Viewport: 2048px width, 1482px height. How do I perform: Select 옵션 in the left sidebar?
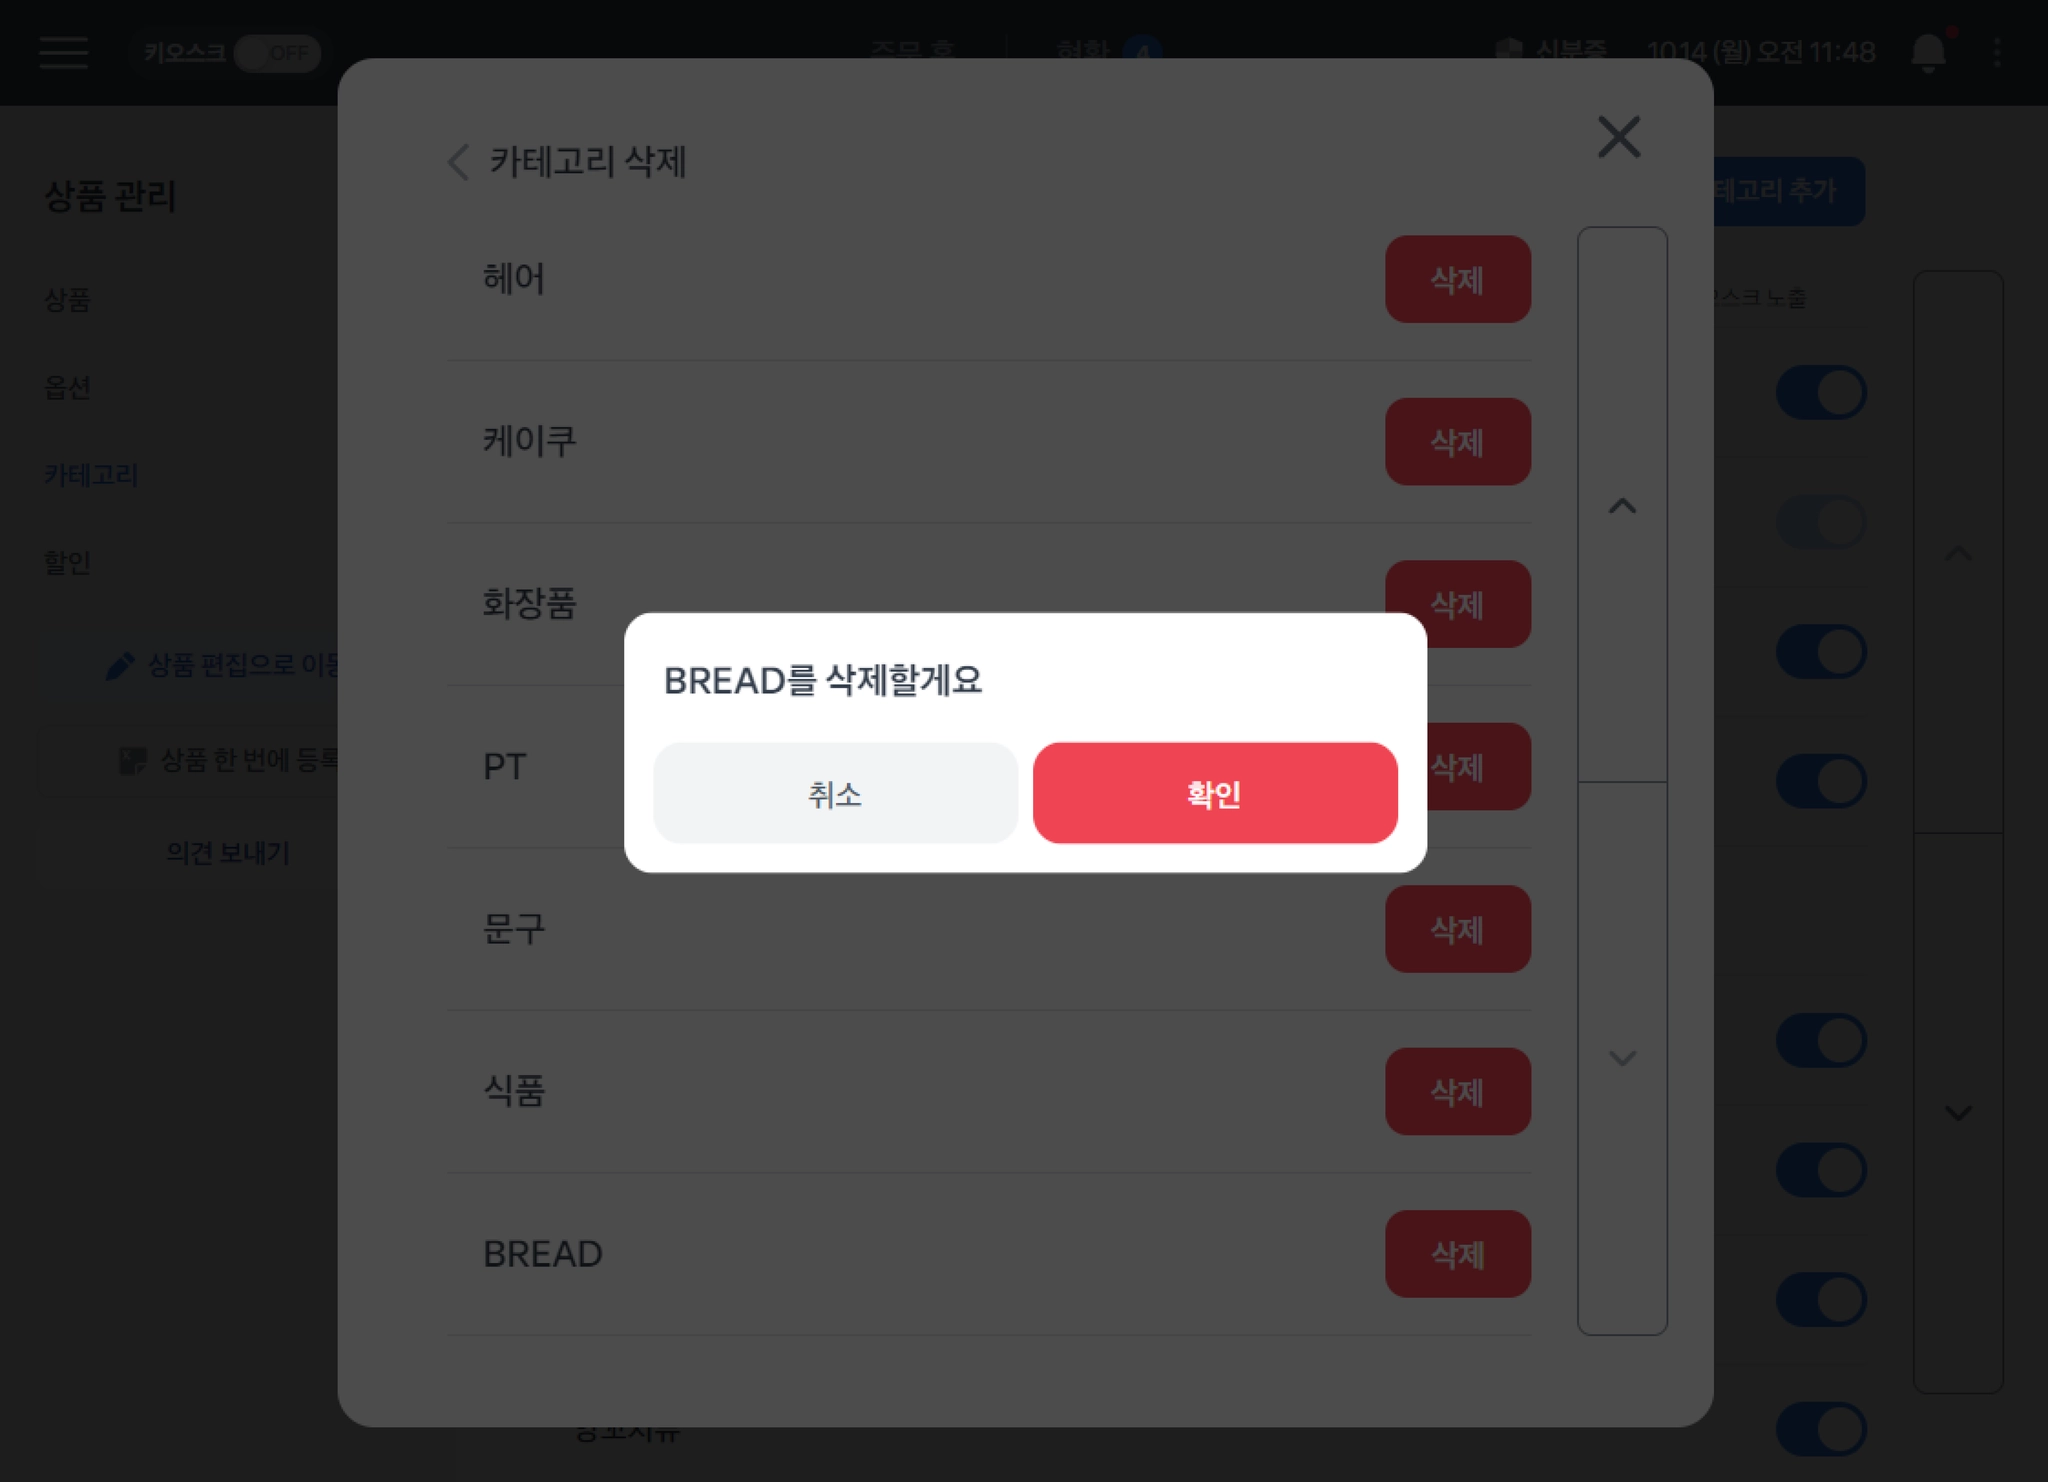(67, 387)
